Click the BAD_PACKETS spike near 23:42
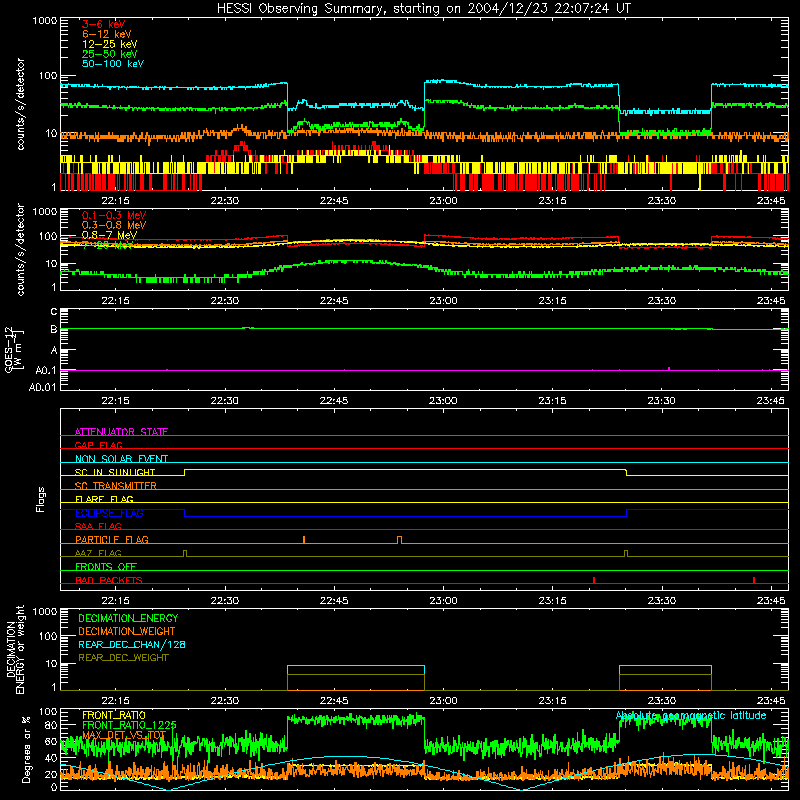The image size is (800, 800). pyautogui.click(x=754, y=580)
